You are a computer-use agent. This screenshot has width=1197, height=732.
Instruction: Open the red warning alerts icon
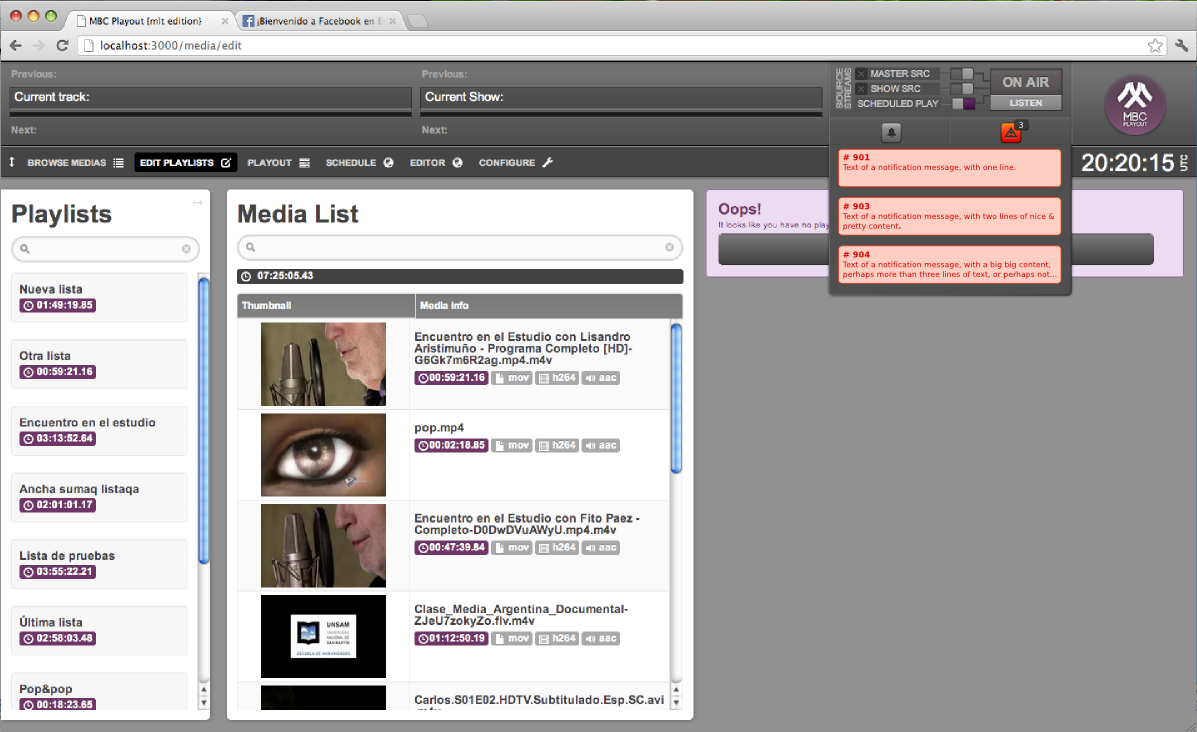tap(1011, 133)
